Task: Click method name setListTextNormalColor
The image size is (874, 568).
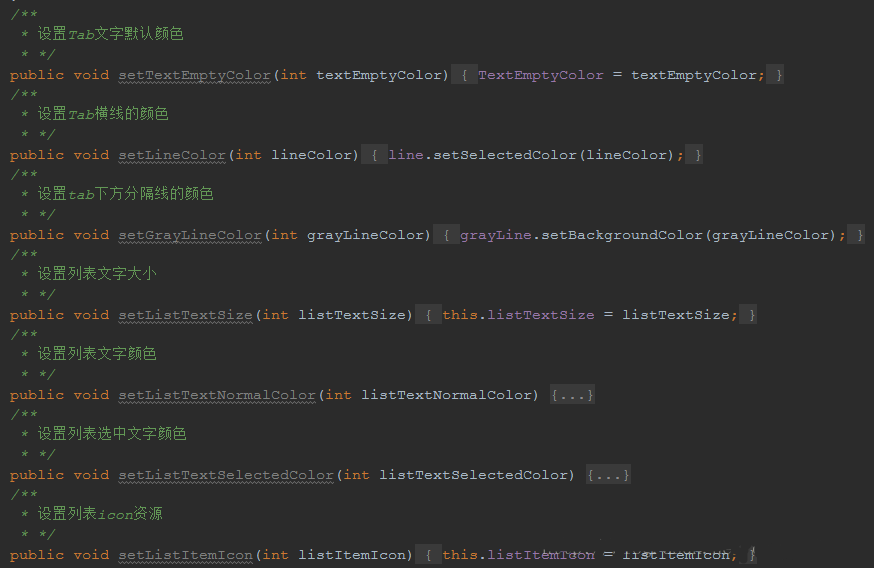Action: (217, 395)
